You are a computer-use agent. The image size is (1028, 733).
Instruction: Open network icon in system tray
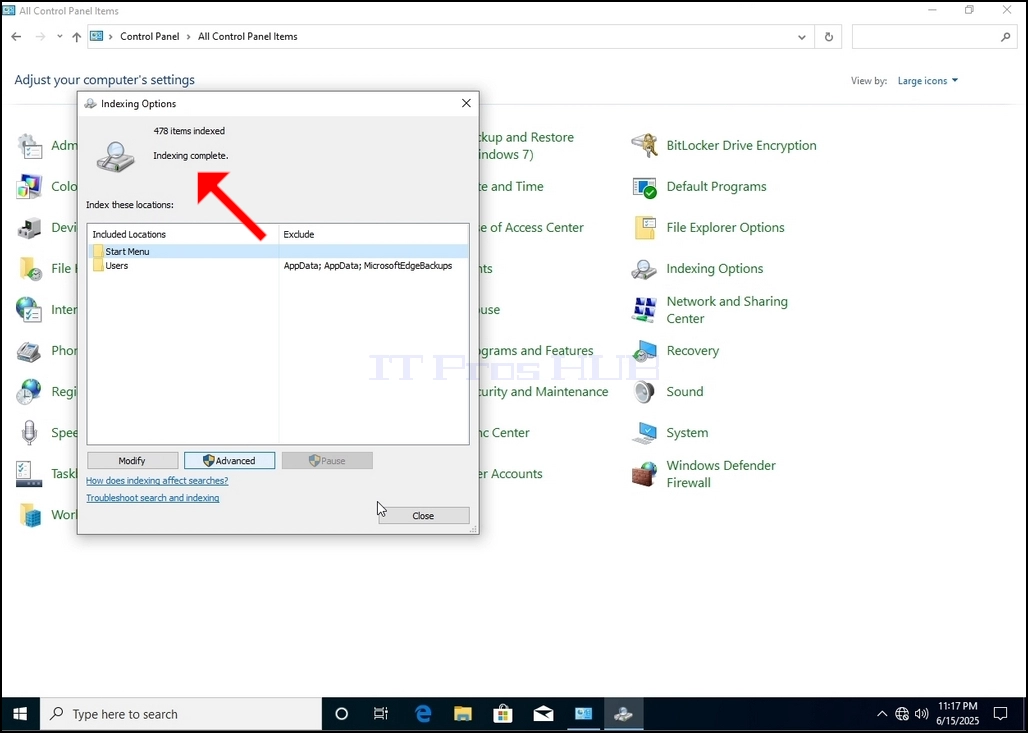902,714
